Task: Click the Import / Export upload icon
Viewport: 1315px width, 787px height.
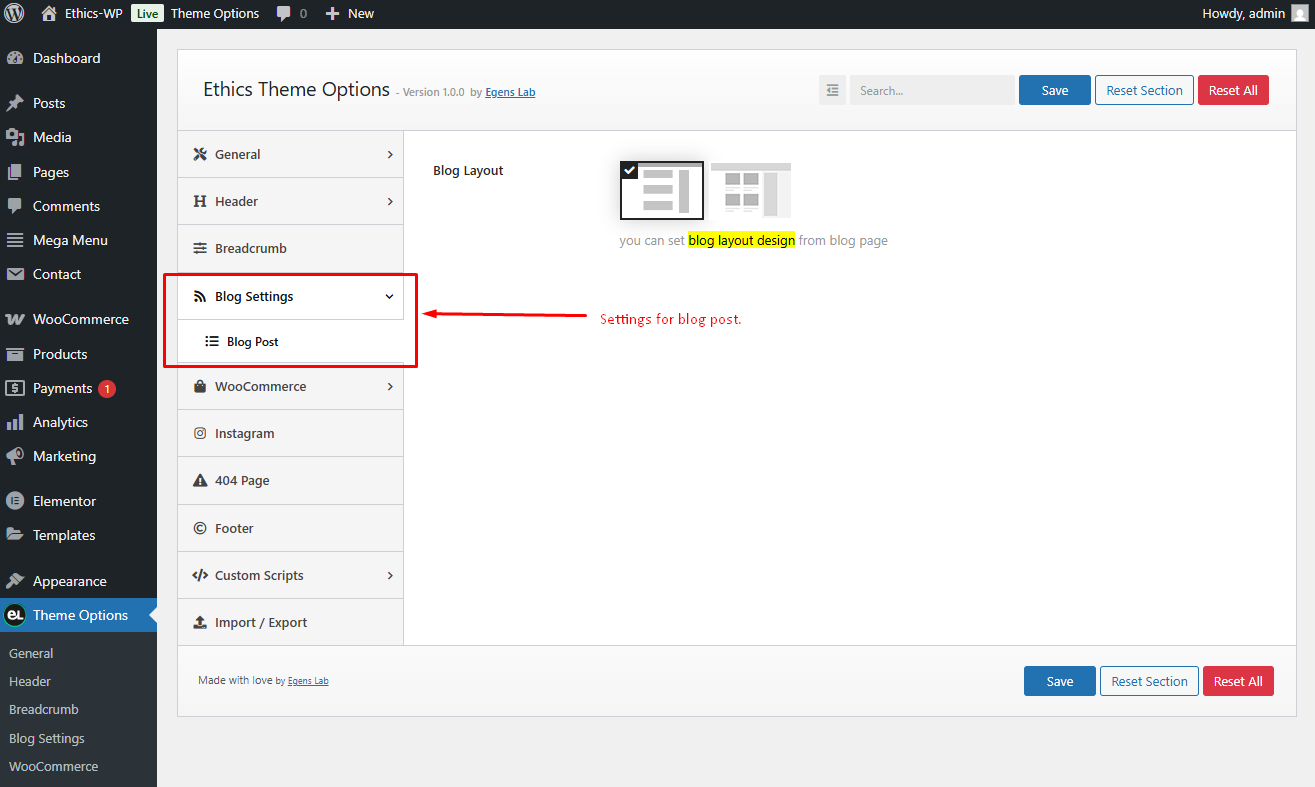Action: (200, 622)
